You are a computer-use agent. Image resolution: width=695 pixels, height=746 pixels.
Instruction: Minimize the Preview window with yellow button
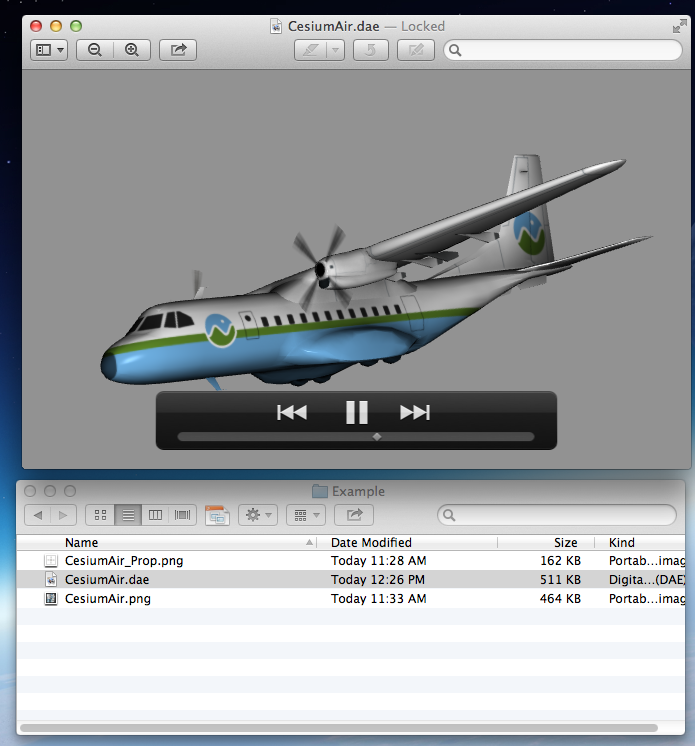point(56,26)
